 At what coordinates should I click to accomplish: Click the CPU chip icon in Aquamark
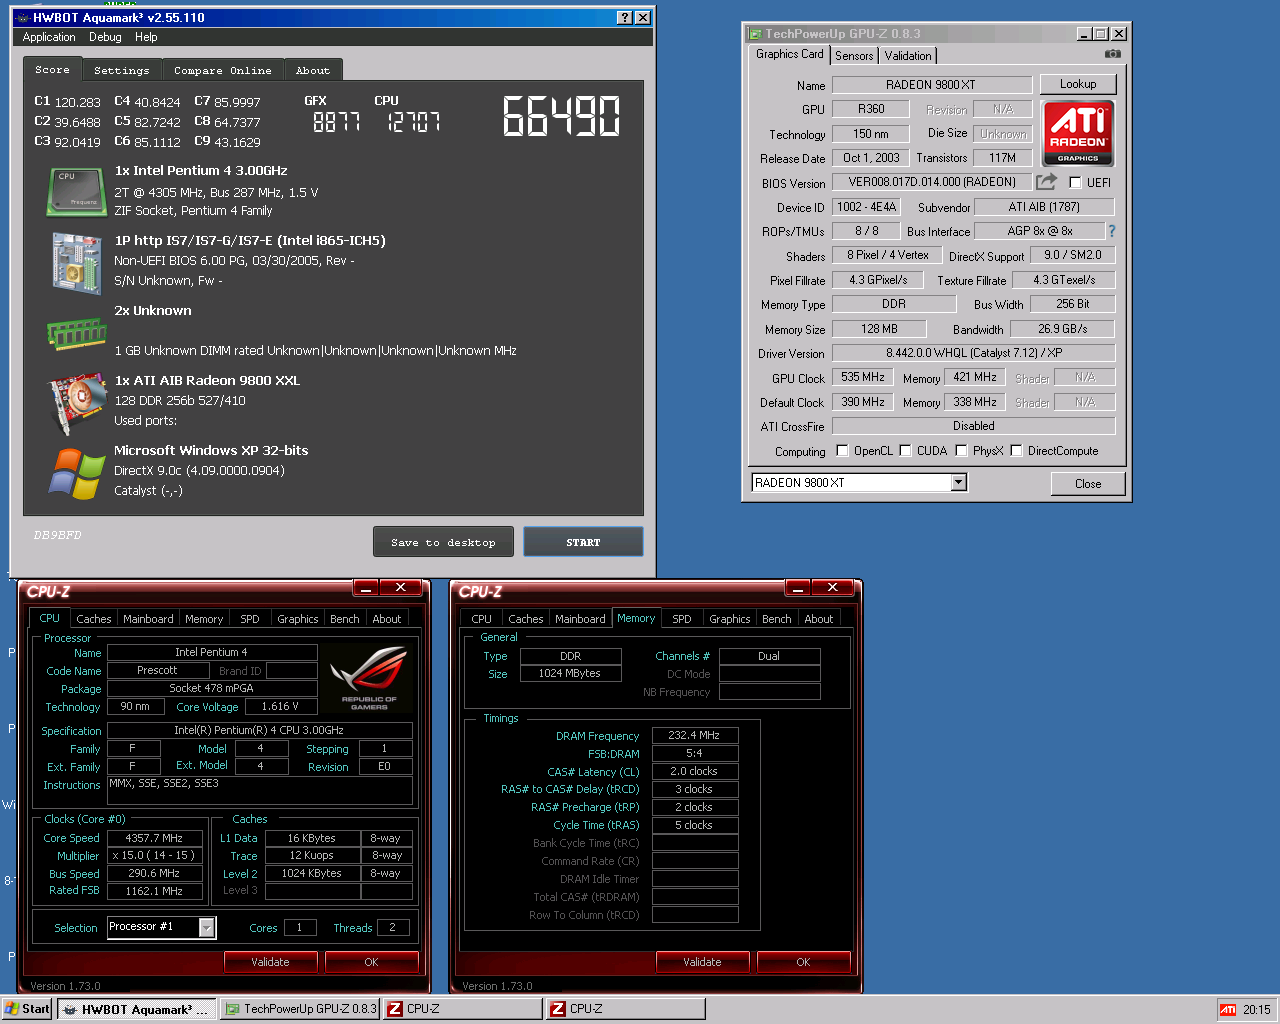point(77,191)
